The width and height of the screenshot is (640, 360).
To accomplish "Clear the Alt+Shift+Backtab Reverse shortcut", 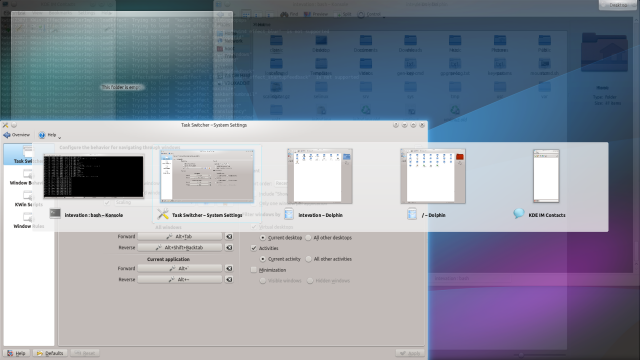I will 229,247.
